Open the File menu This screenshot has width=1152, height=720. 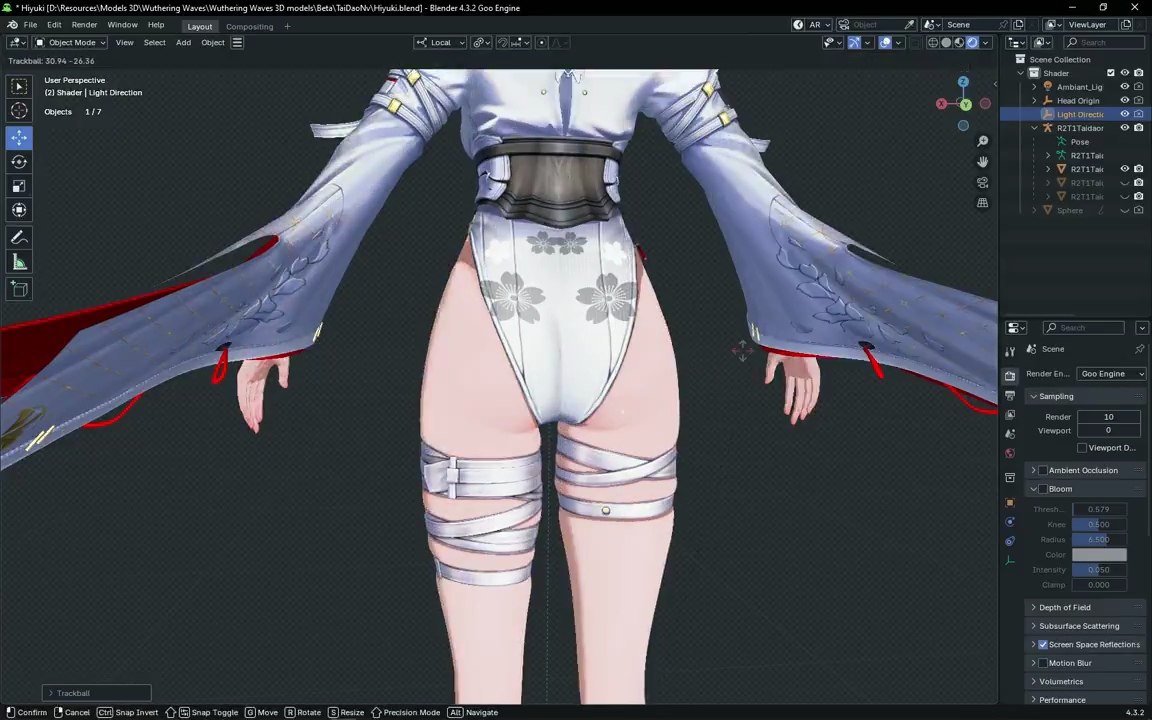[x=30, y=25]
